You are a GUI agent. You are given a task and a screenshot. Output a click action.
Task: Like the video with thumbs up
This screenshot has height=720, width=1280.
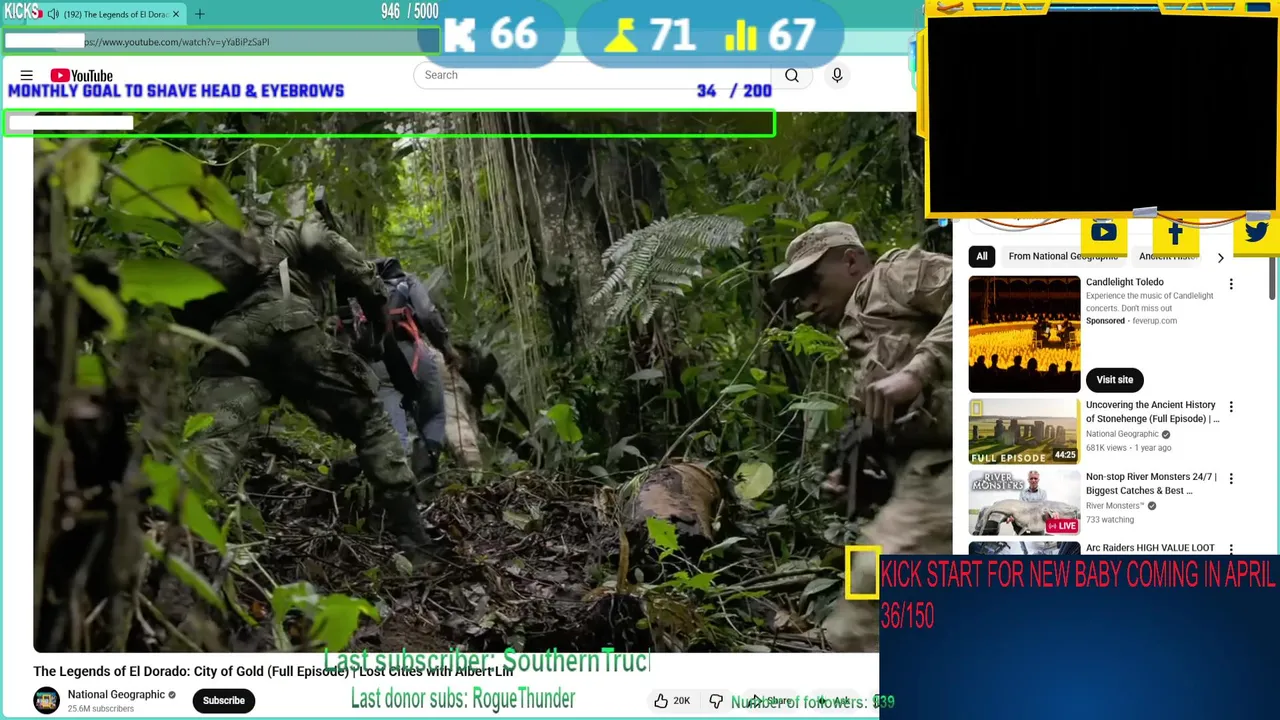661,701
